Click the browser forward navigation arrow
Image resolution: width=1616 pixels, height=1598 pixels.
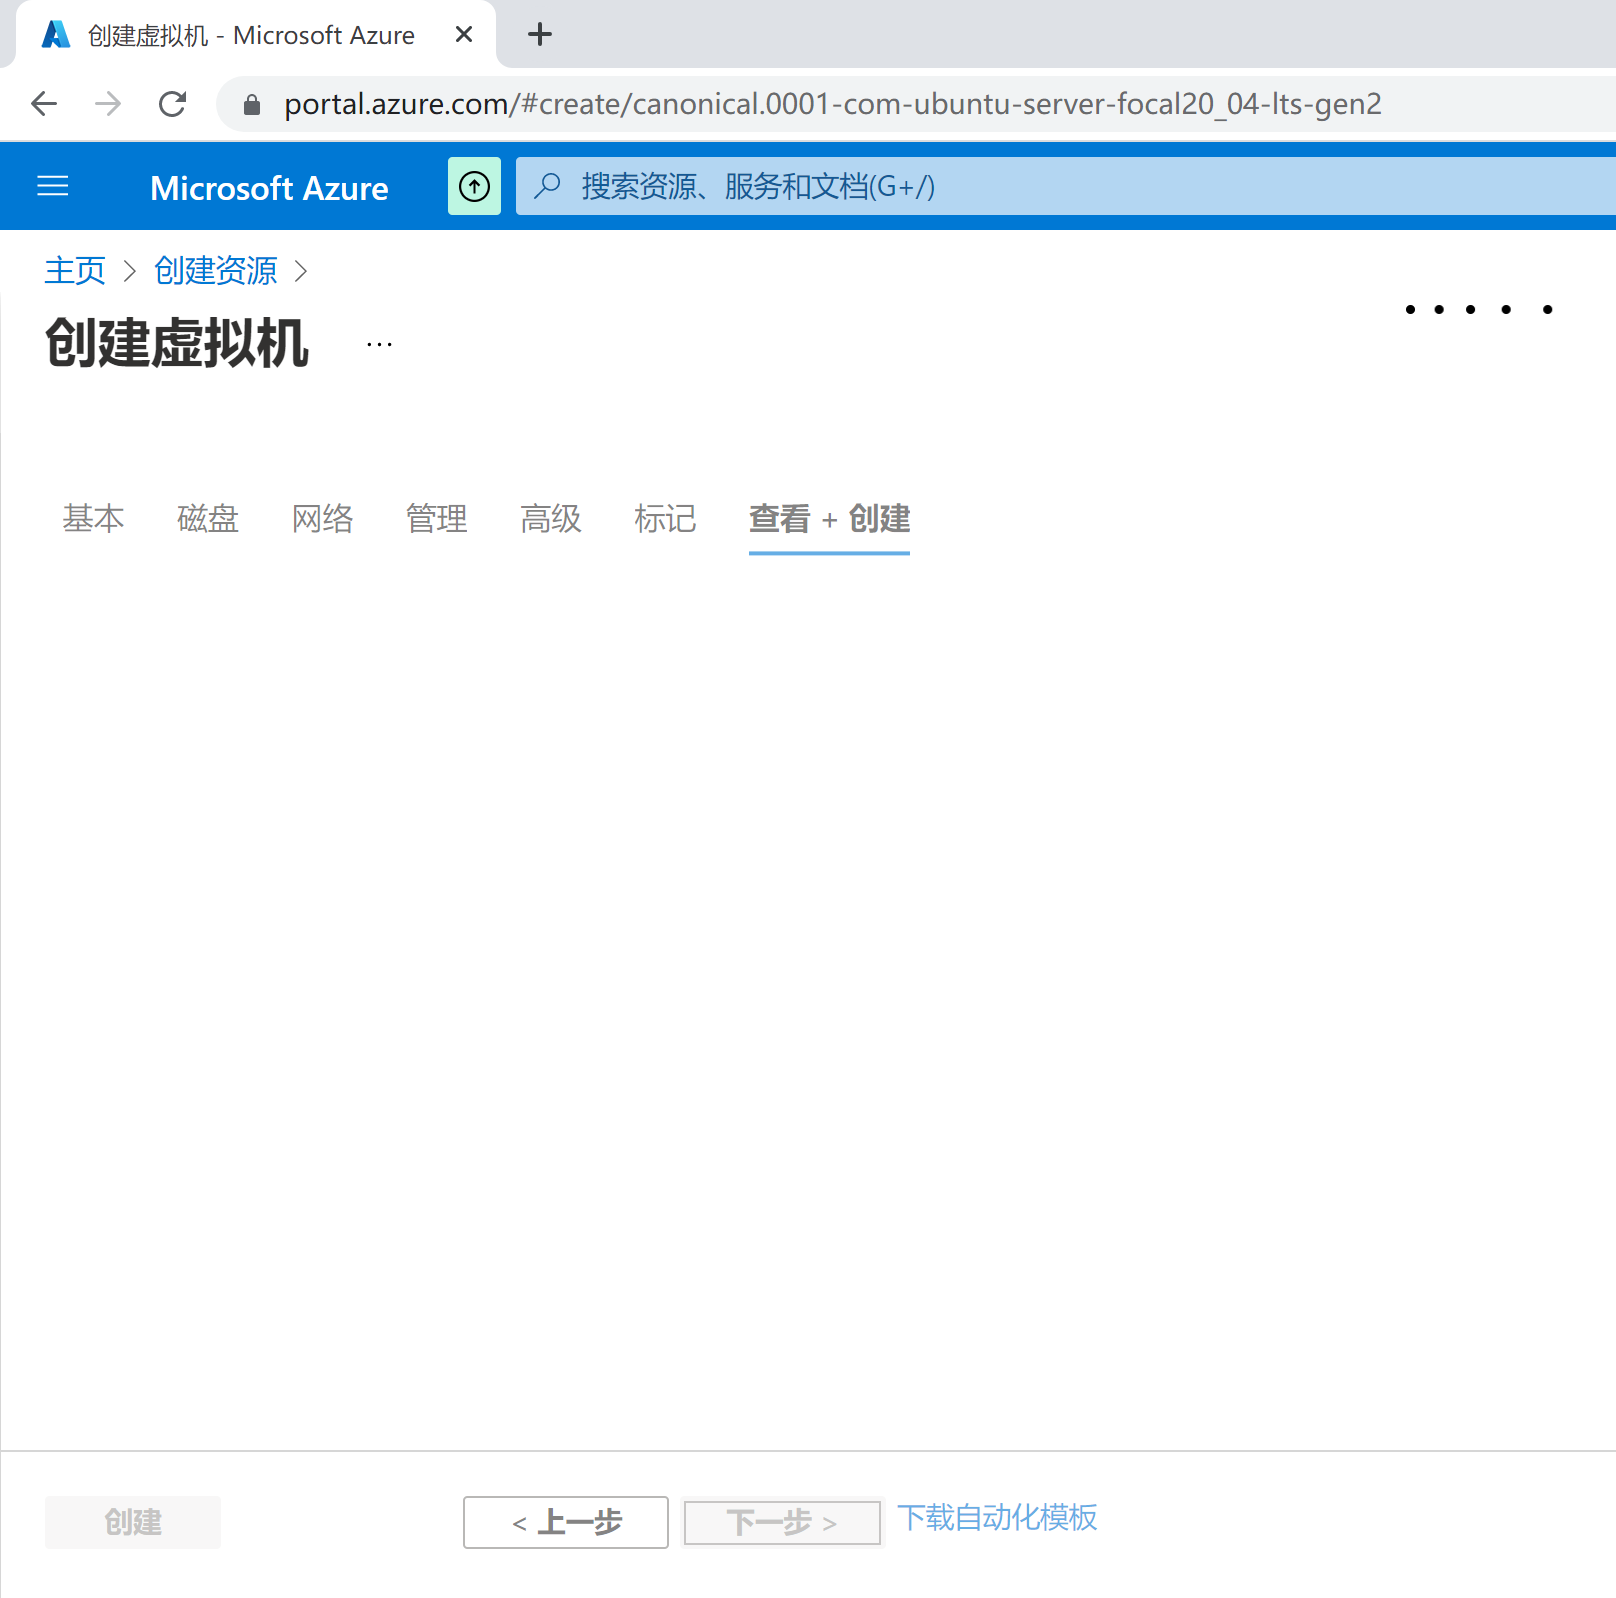(x=107, y=103)
